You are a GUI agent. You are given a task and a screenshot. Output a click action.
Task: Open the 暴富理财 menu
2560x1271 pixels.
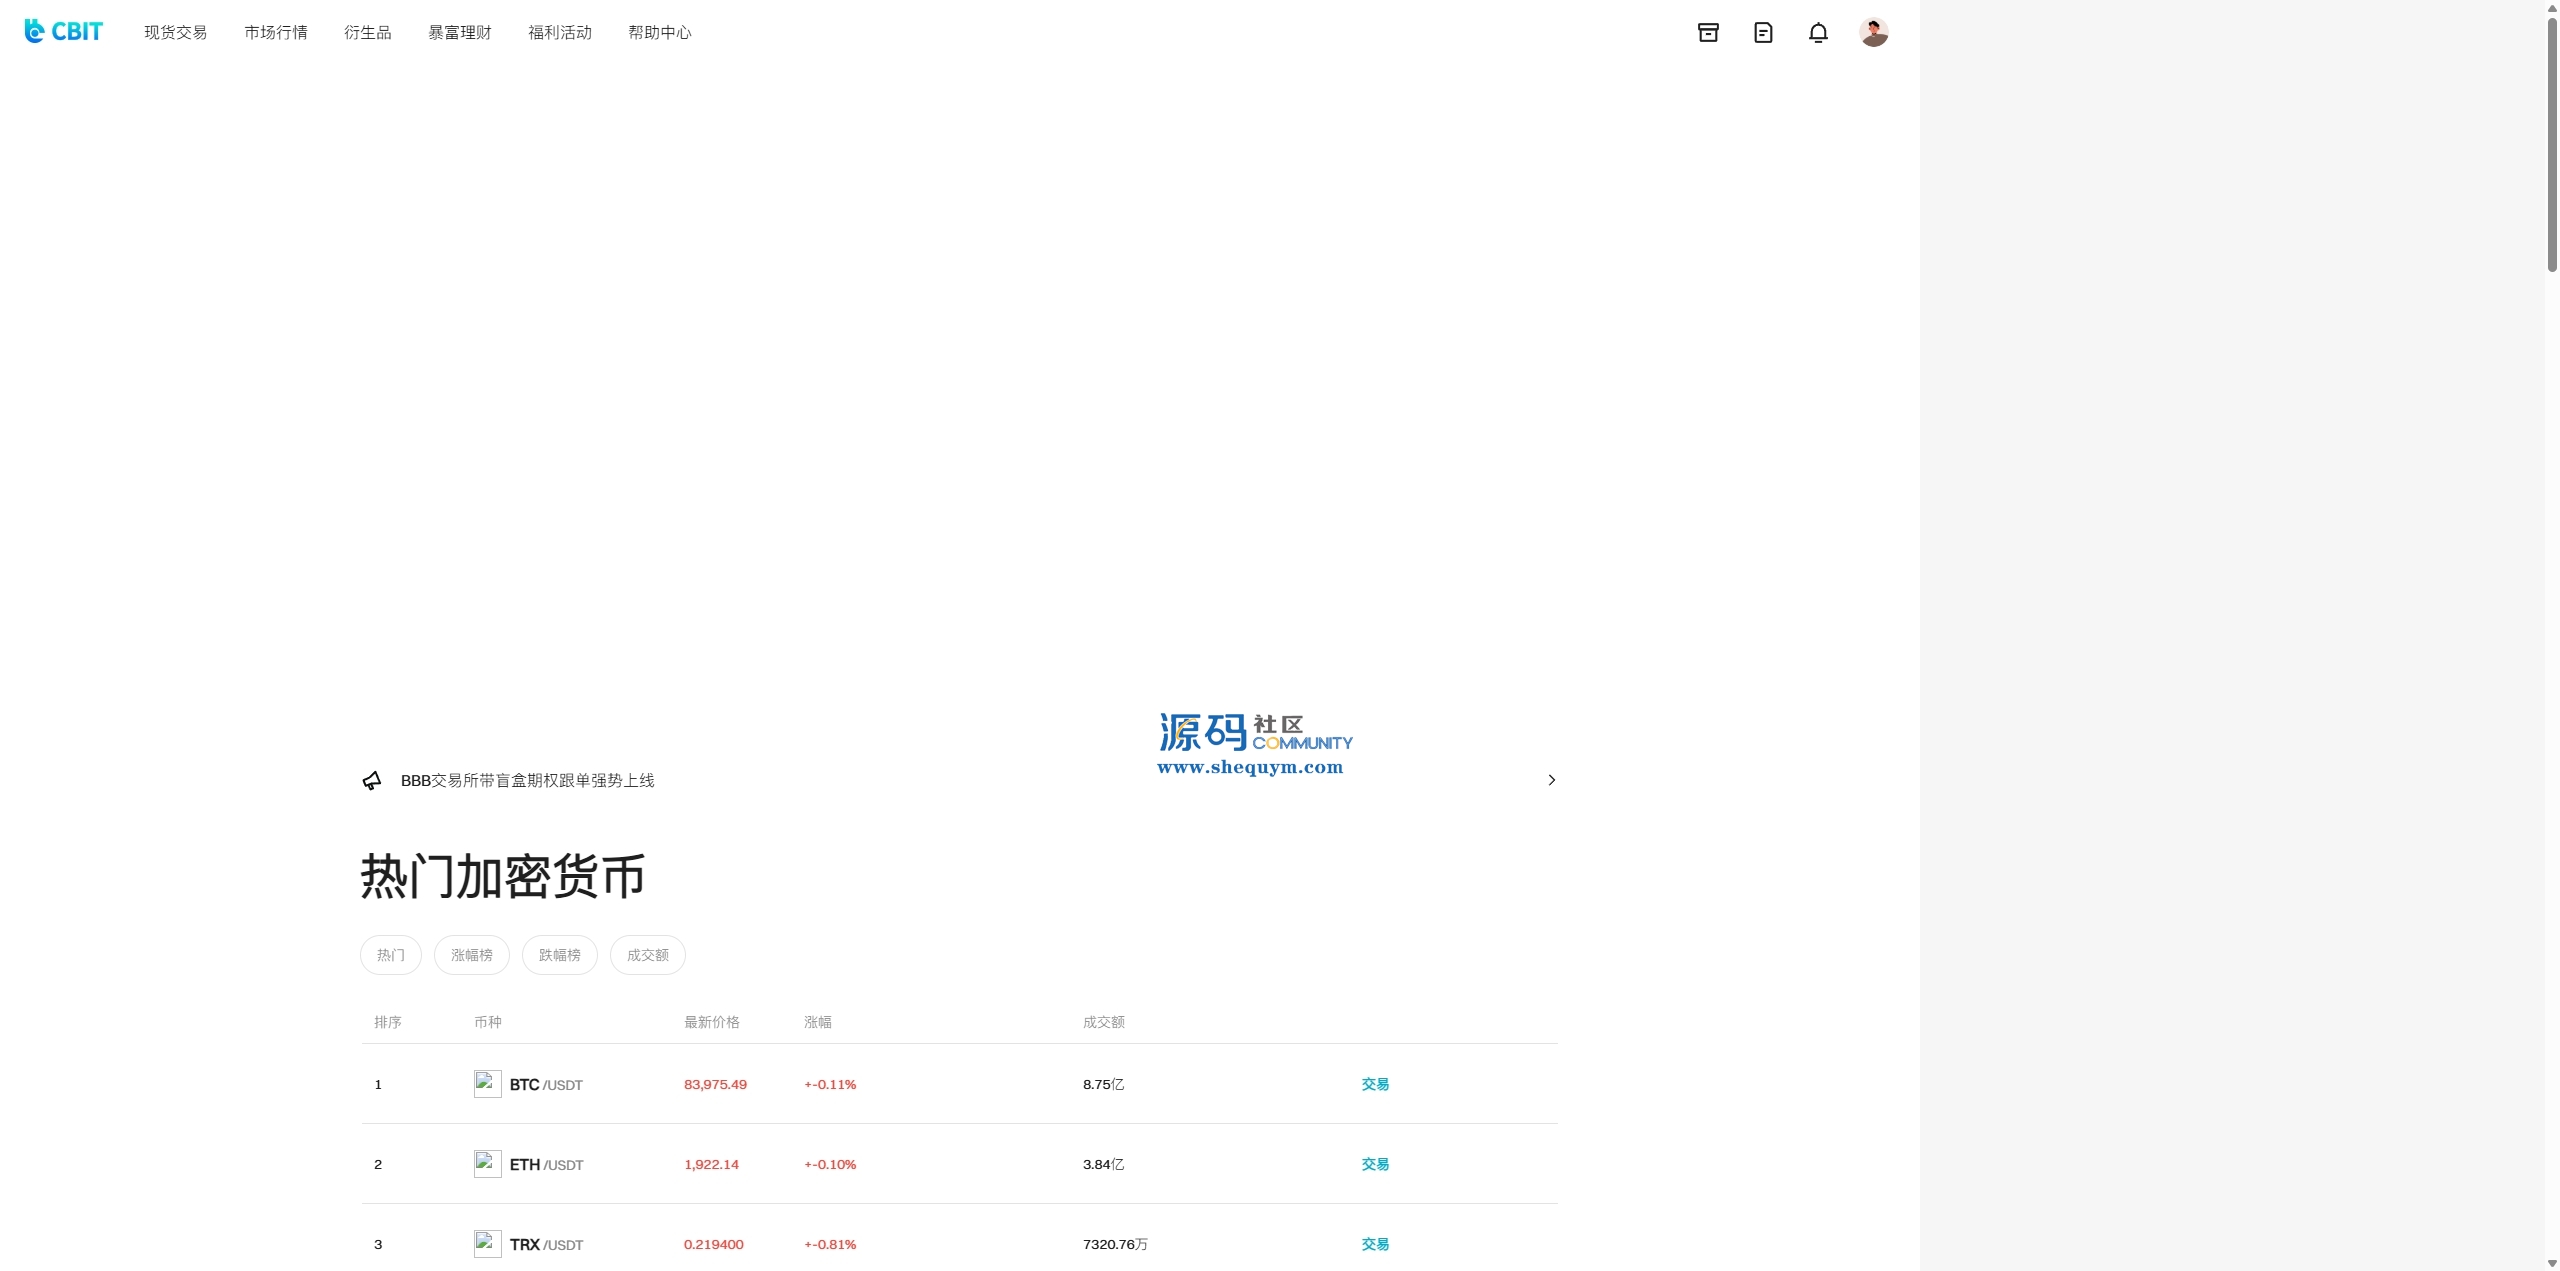coord(459,33)
